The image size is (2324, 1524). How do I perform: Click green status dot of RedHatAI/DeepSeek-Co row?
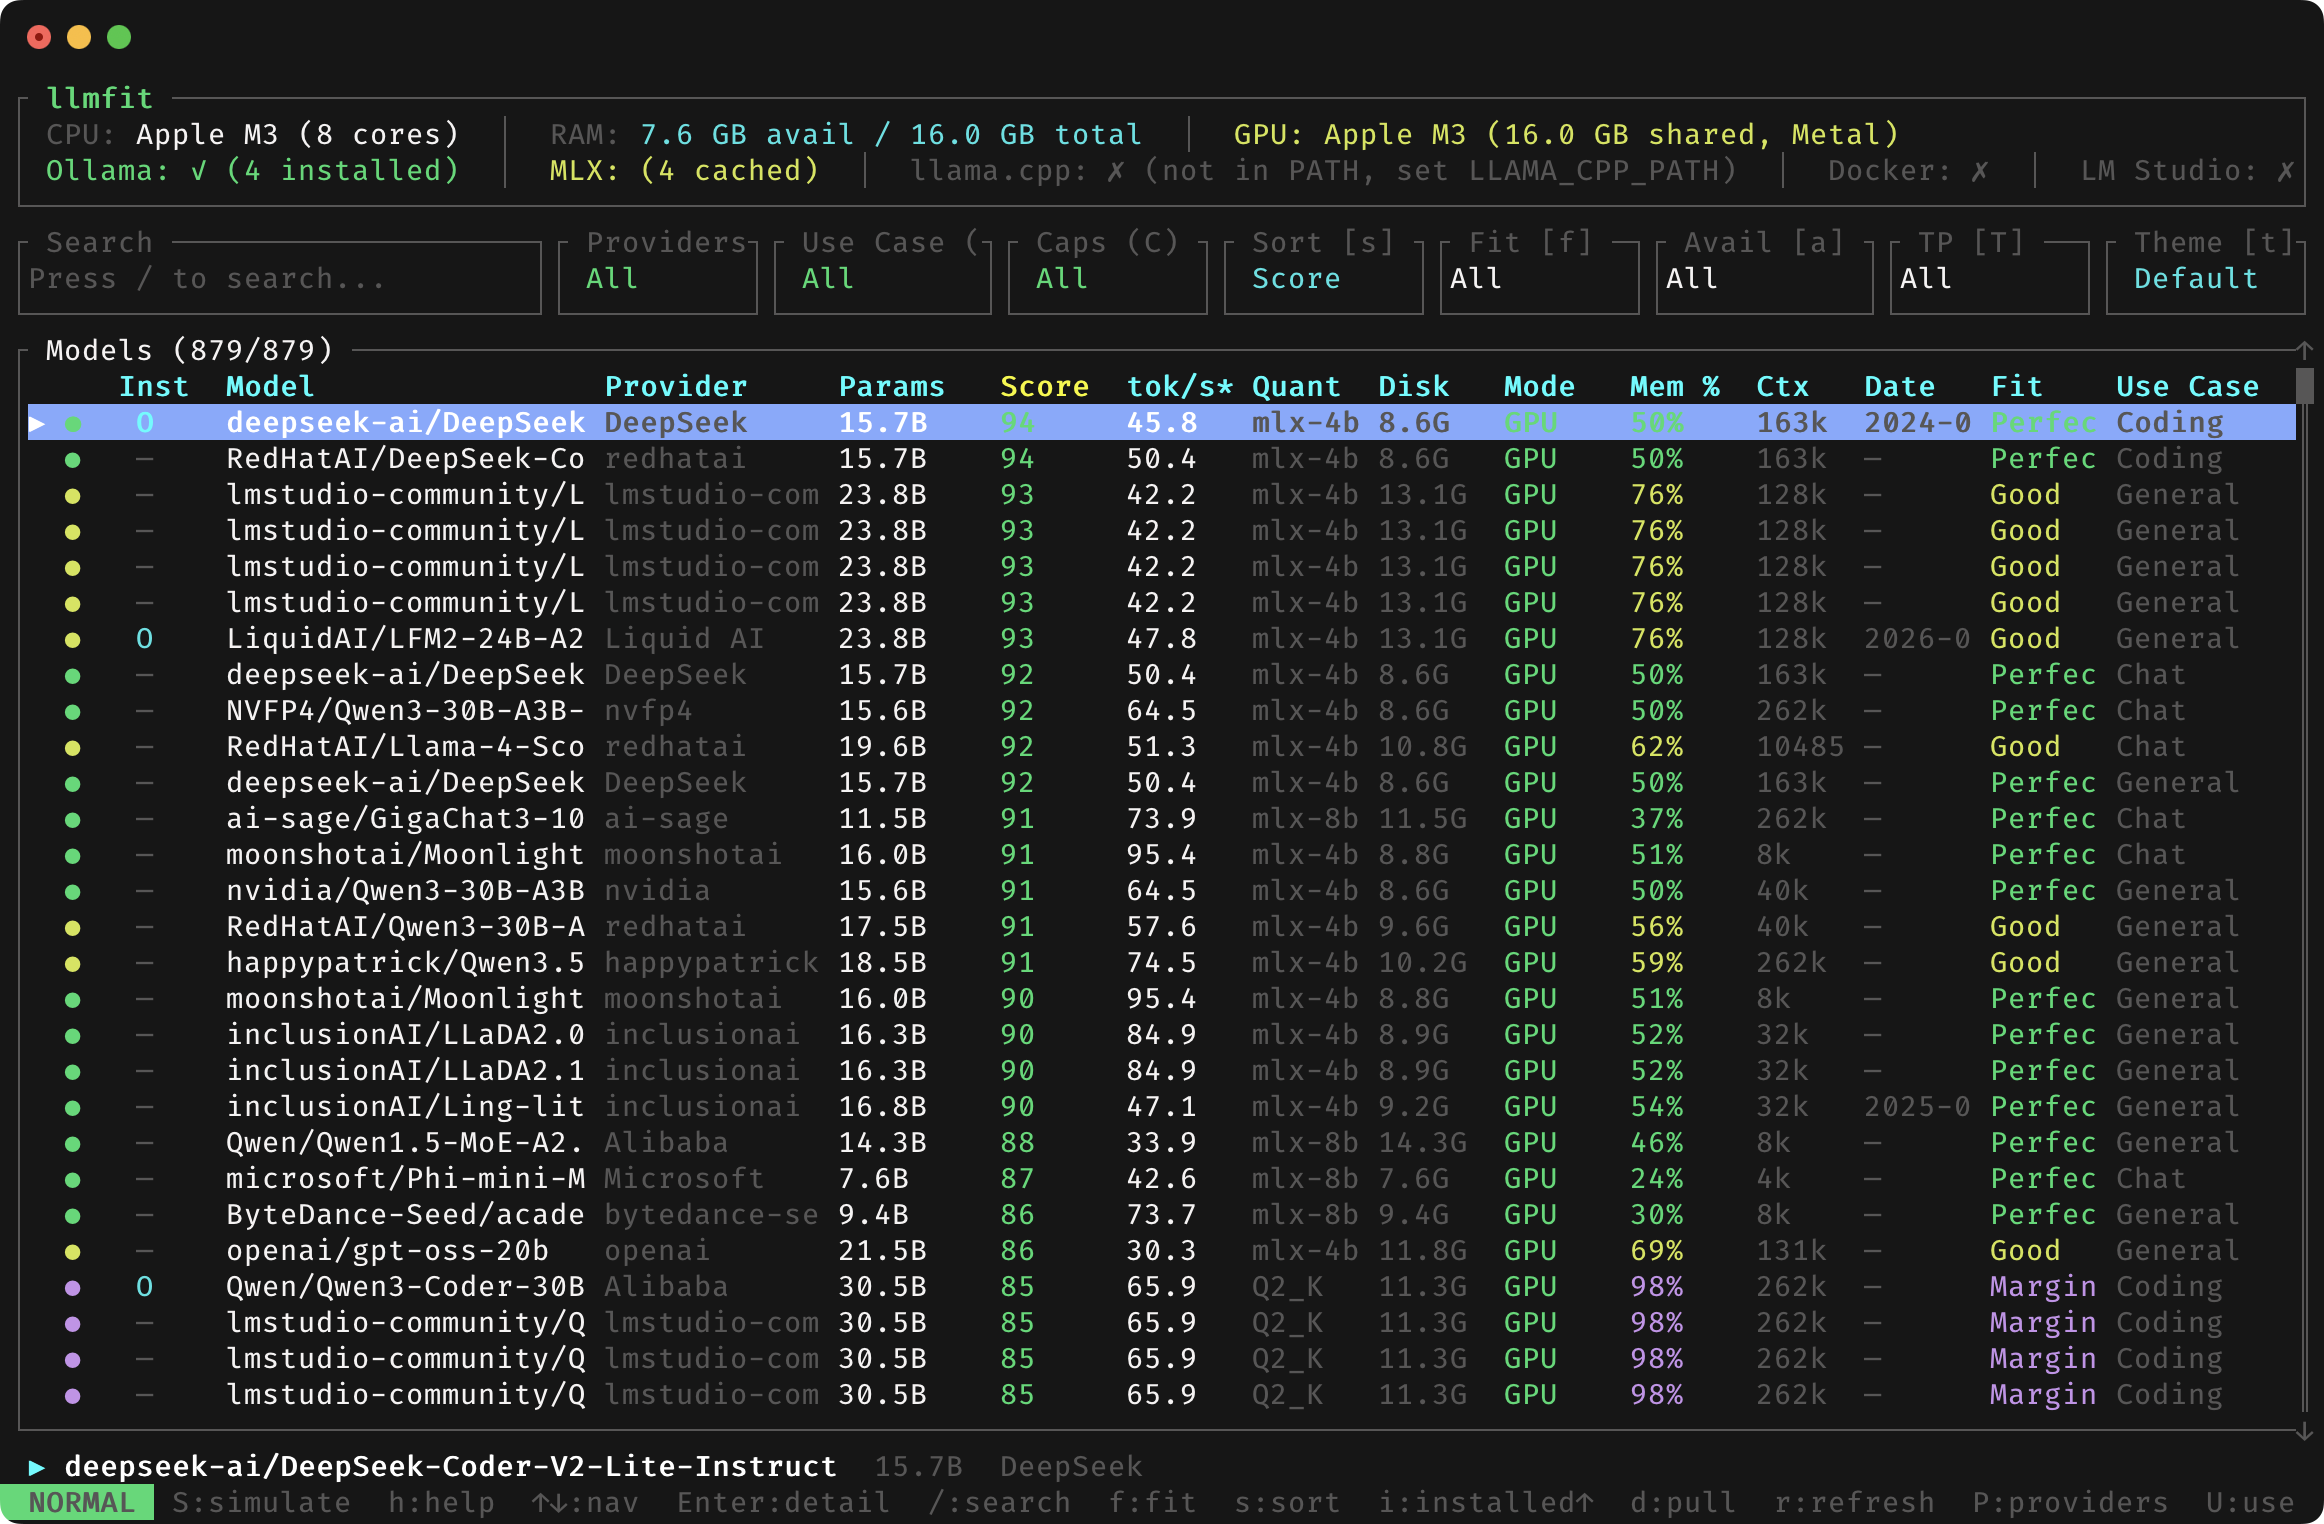point(73,460)
